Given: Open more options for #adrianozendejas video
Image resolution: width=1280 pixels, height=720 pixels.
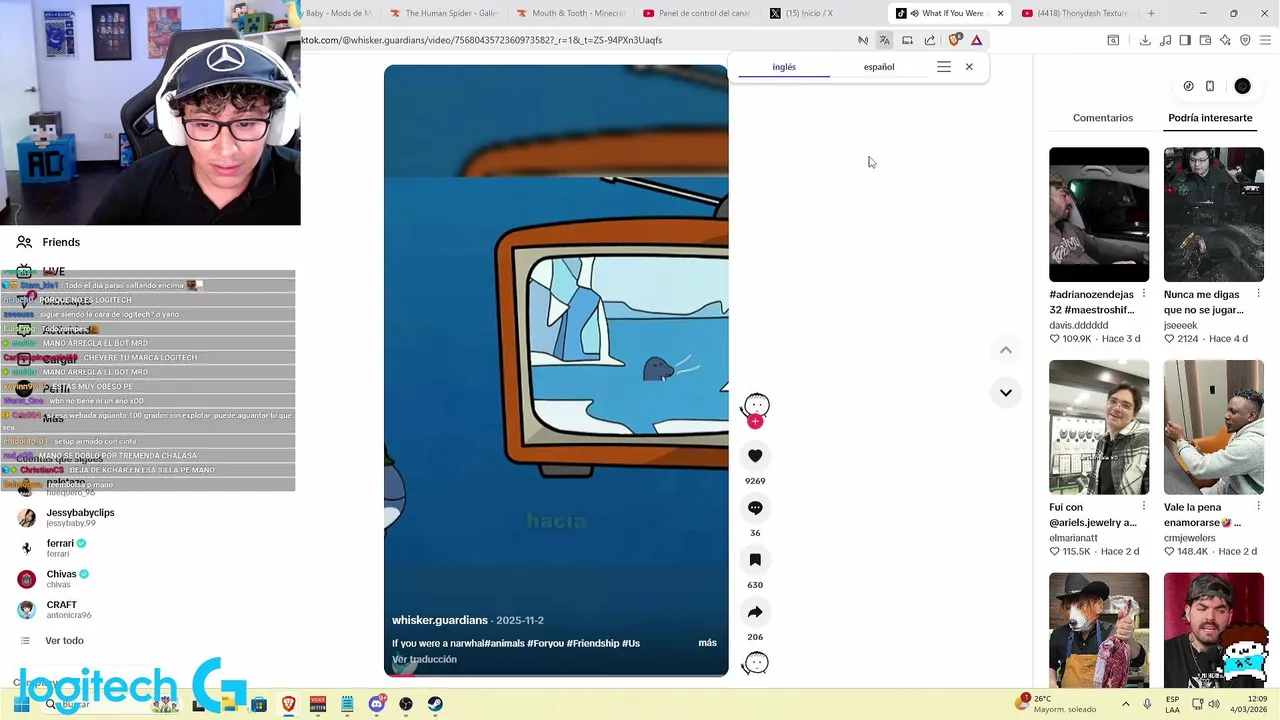Looking at the screenshot, I should [1144, 294].
